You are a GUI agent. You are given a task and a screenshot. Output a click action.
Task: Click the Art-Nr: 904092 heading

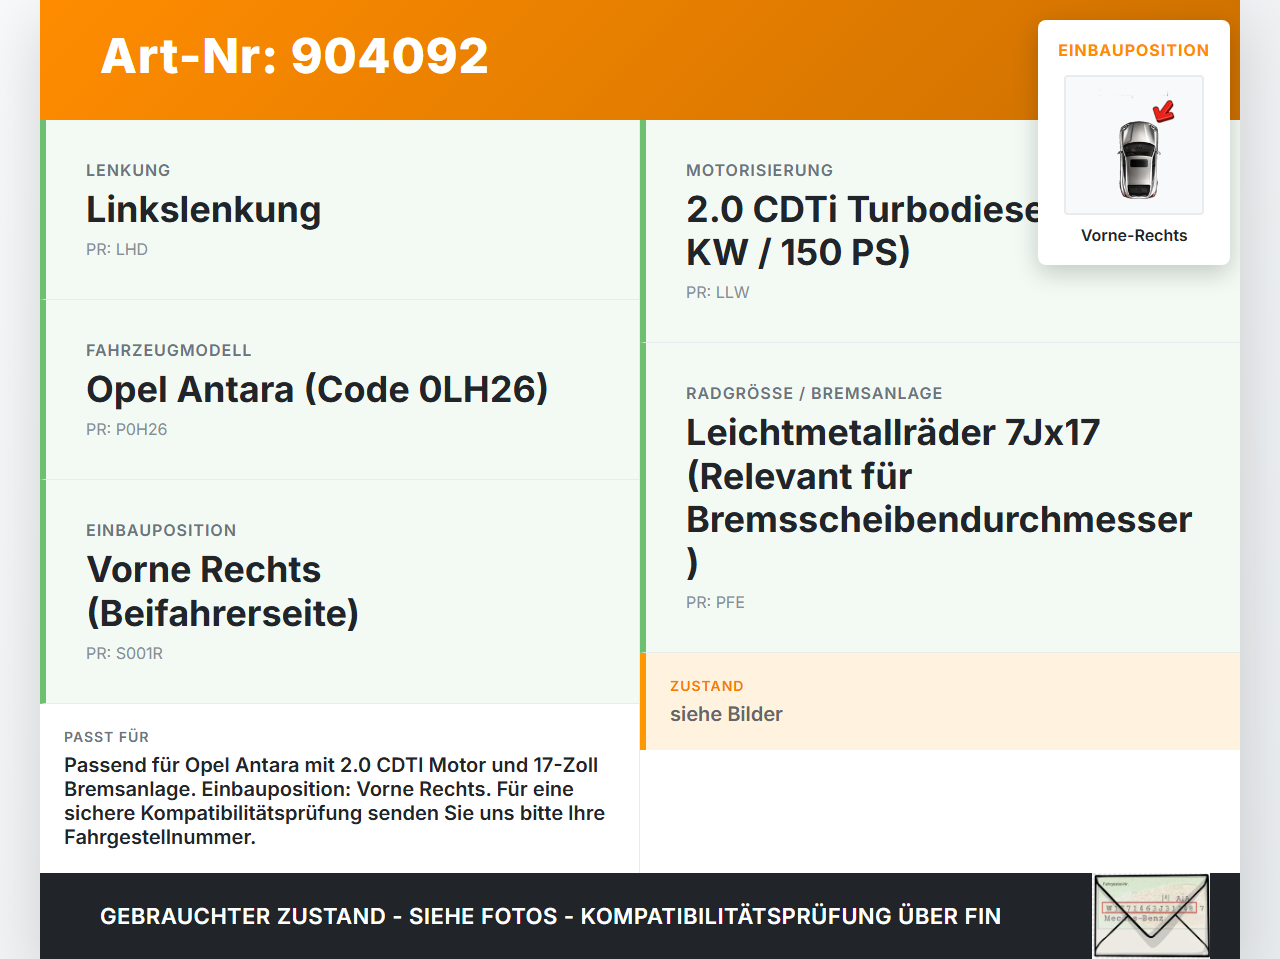[x=294, y=56]
